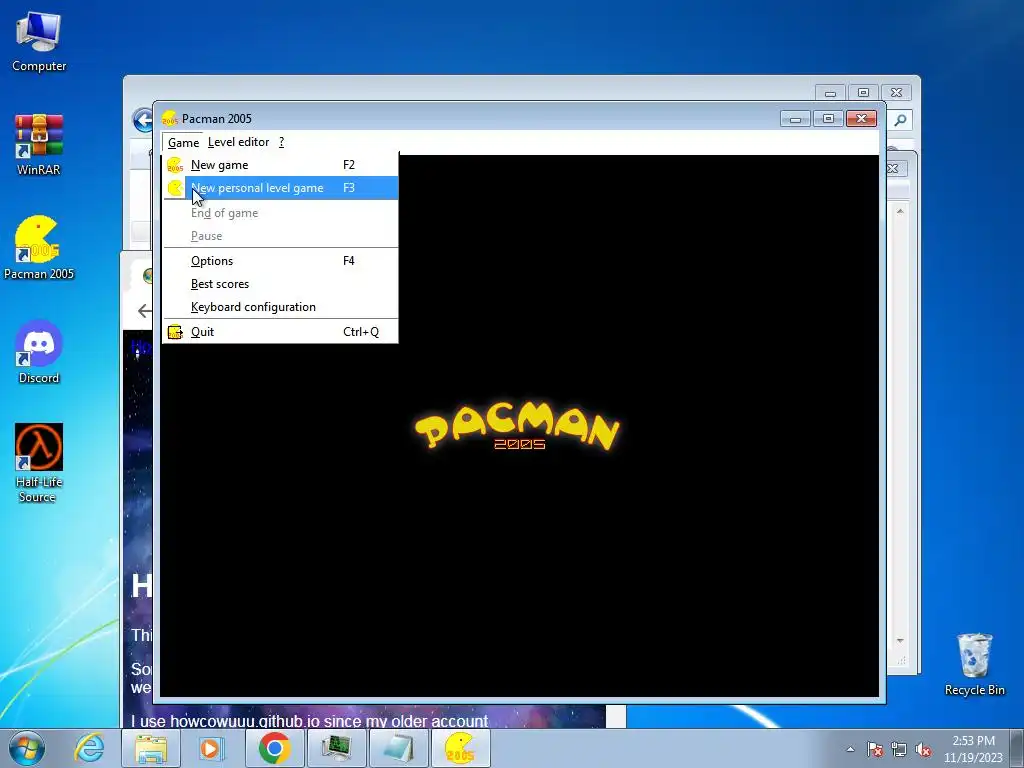Click the back arrow in the browser window
This screenshot has height=768, width=1024.
[144, 311]
